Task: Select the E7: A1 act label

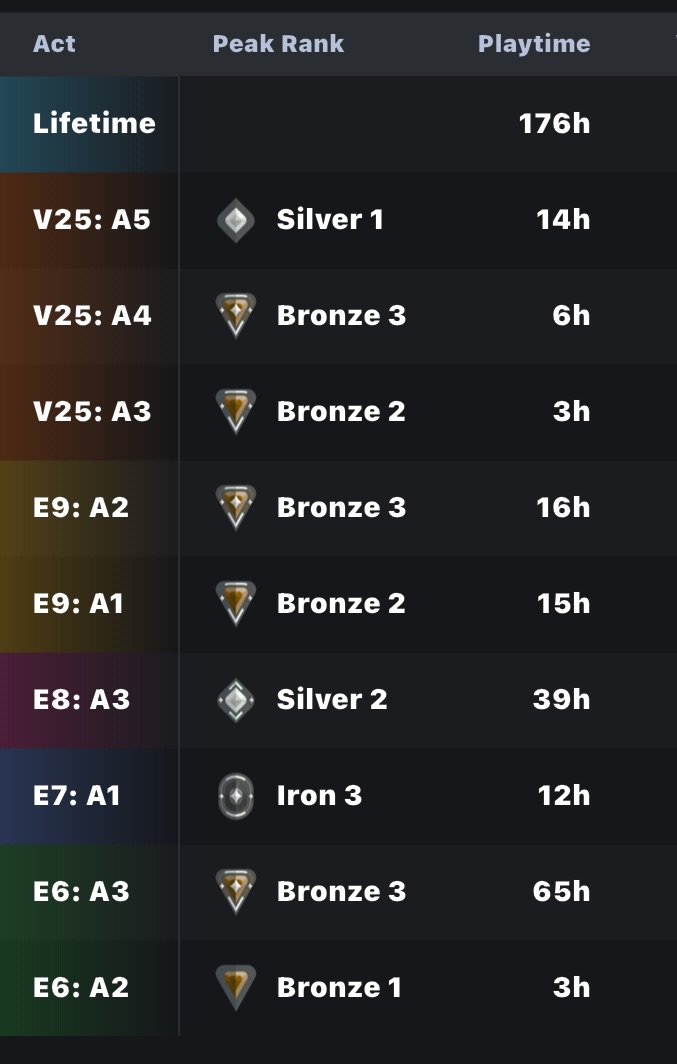Action: [x=77, y=795]
